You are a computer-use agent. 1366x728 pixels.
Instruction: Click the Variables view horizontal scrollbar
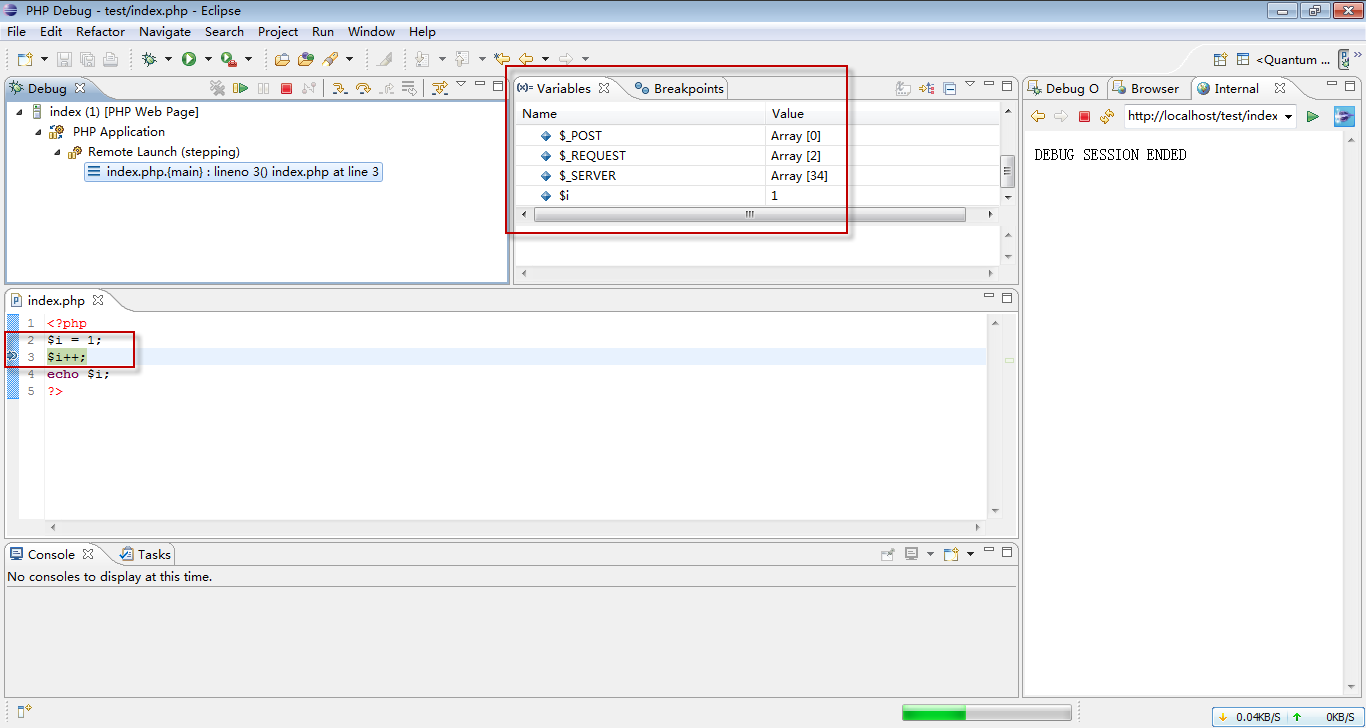coord(749,215)
